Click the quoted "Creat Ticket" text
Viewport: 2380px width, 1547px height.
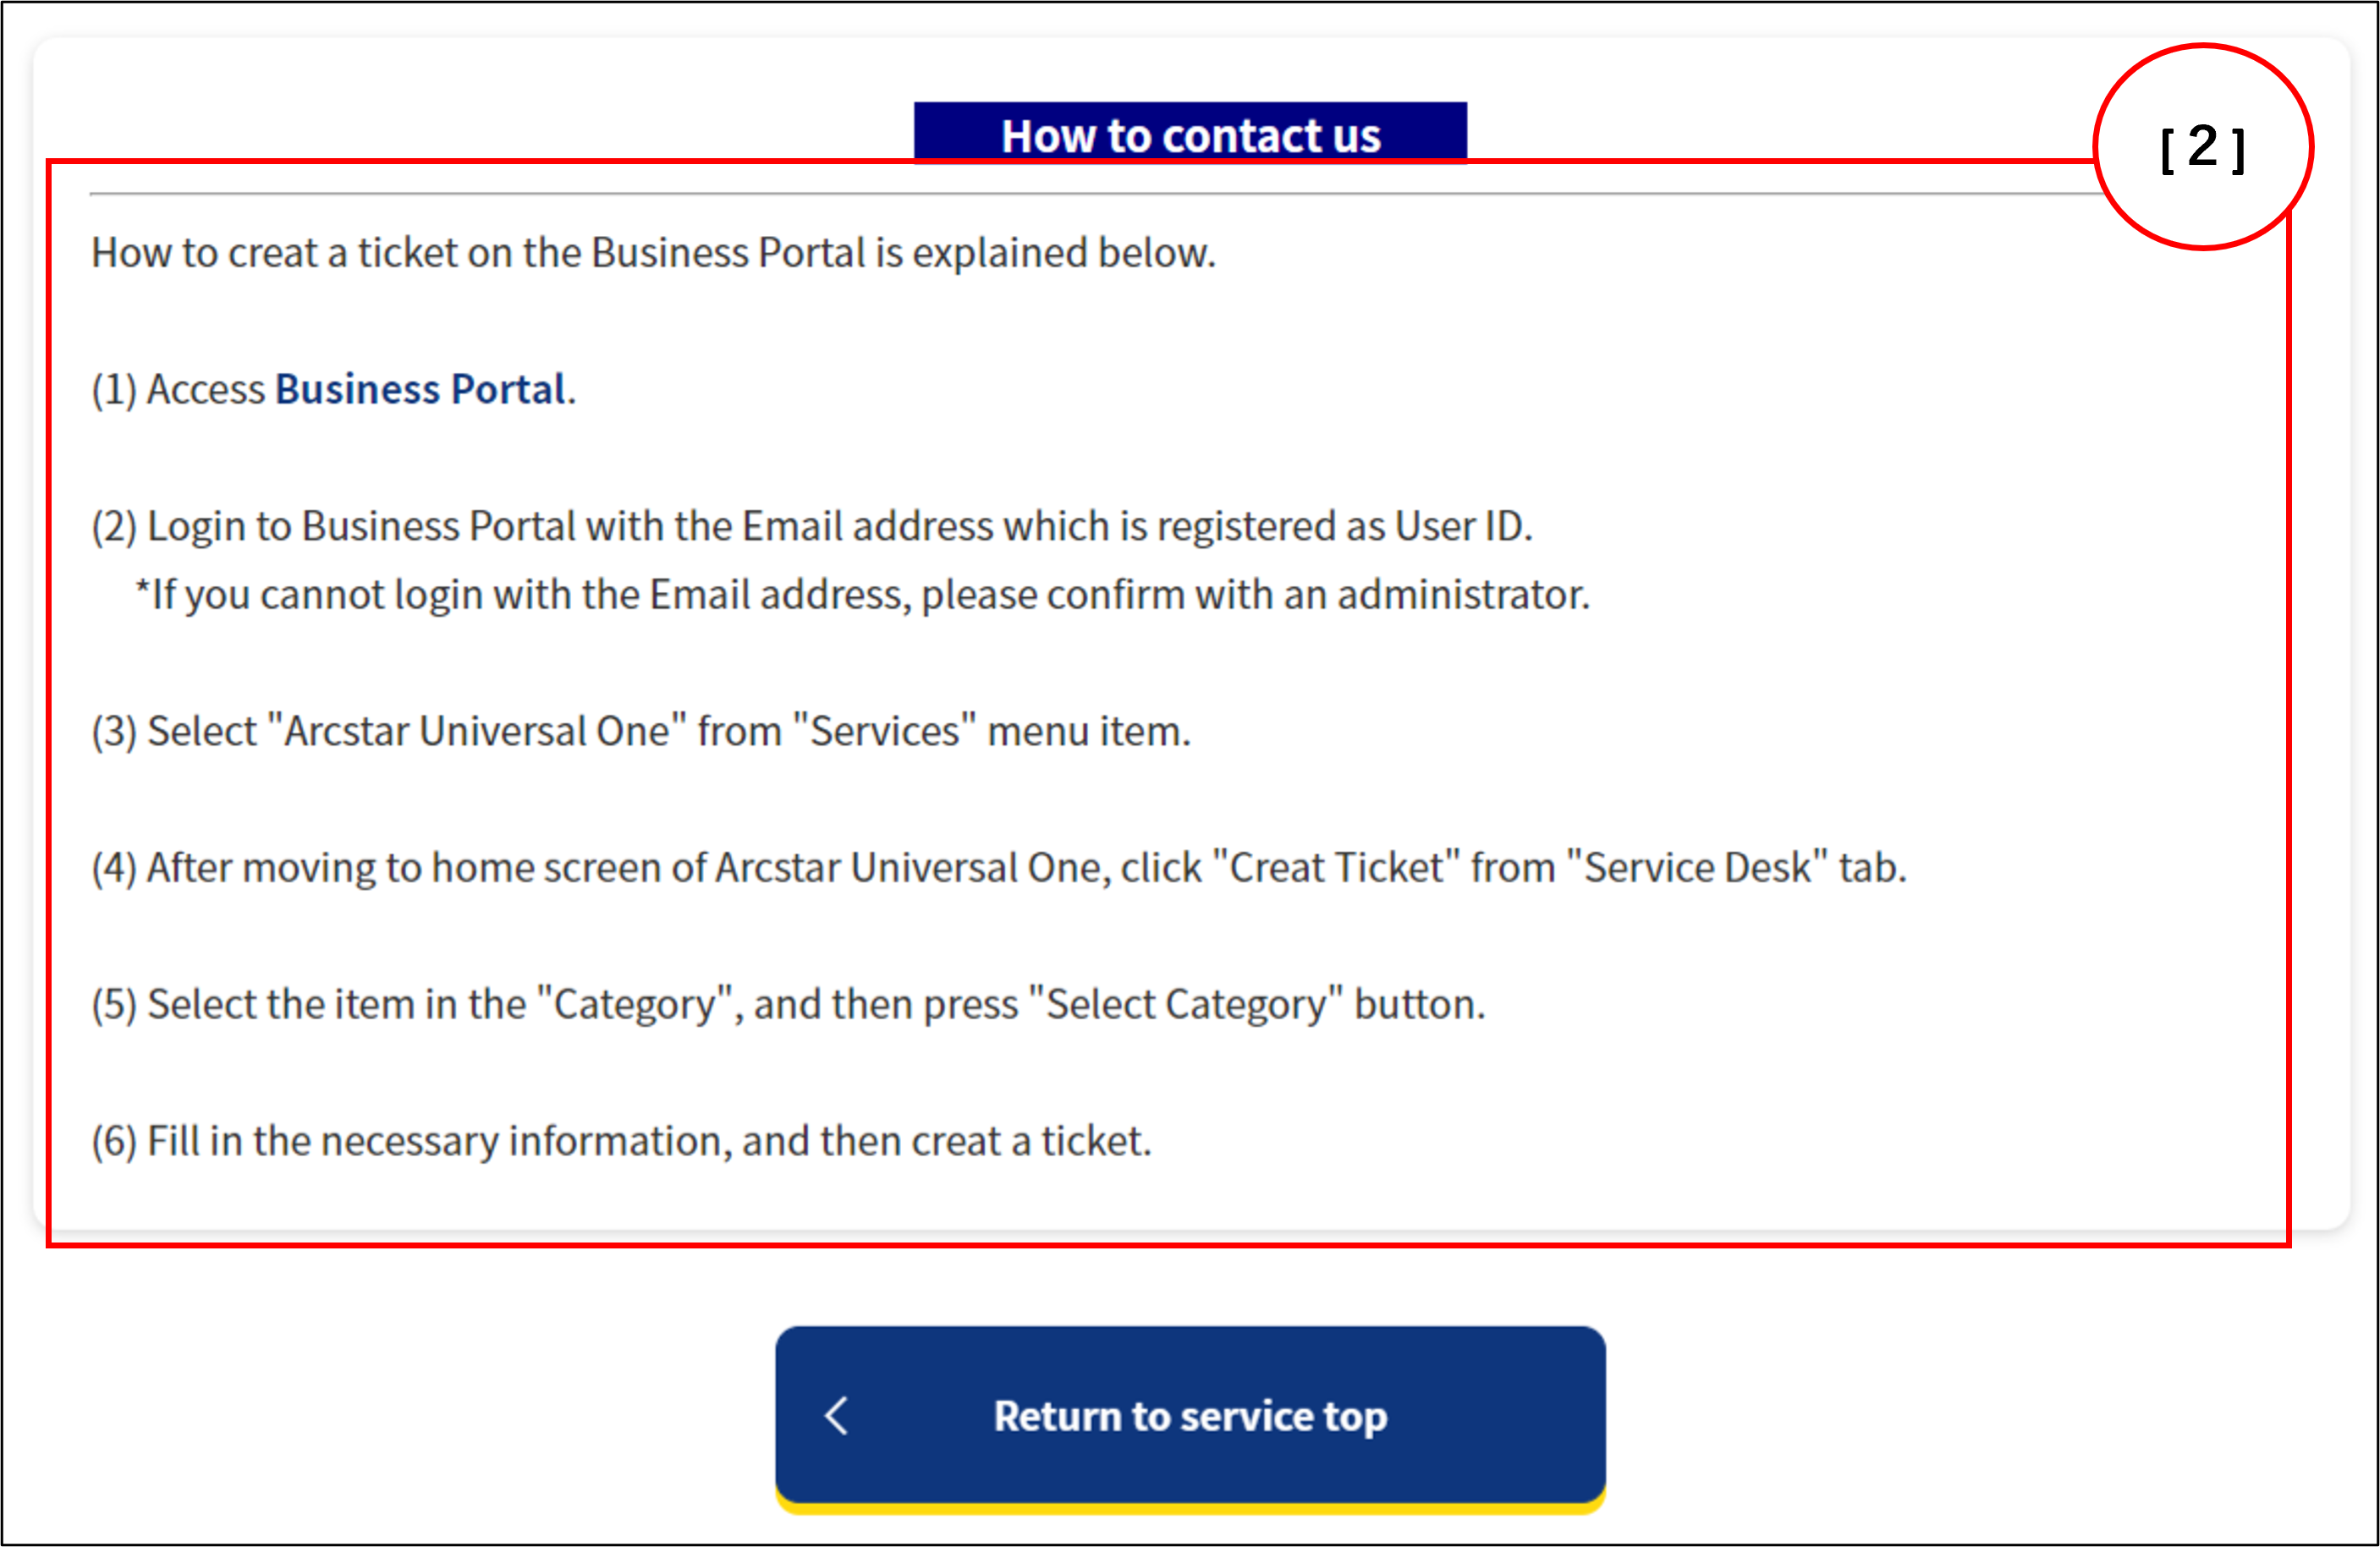1336,868
